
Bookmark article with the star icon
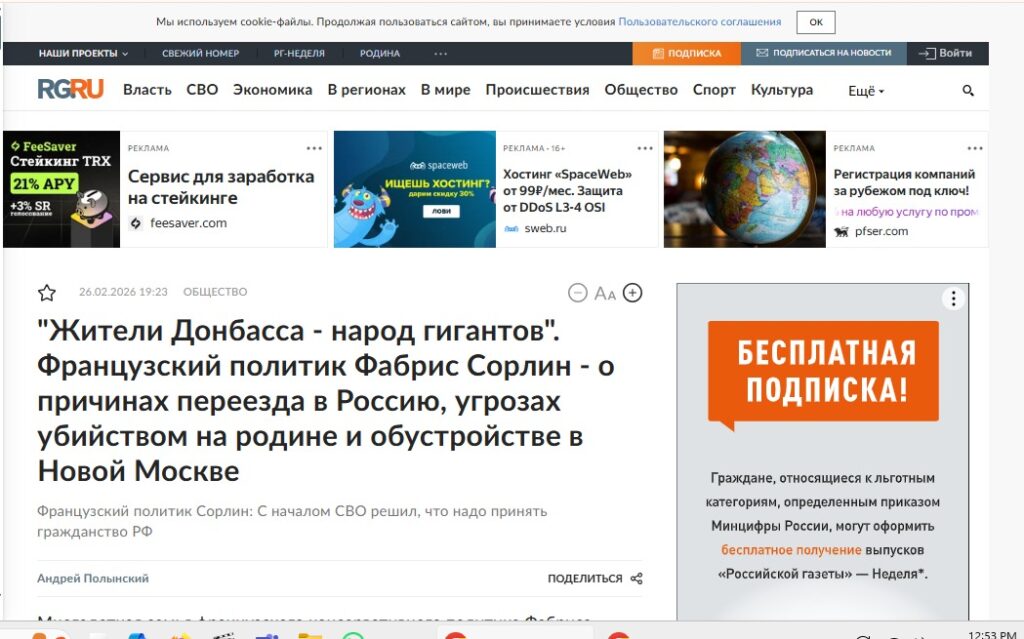pyautogui.click(x=47, y=293)
